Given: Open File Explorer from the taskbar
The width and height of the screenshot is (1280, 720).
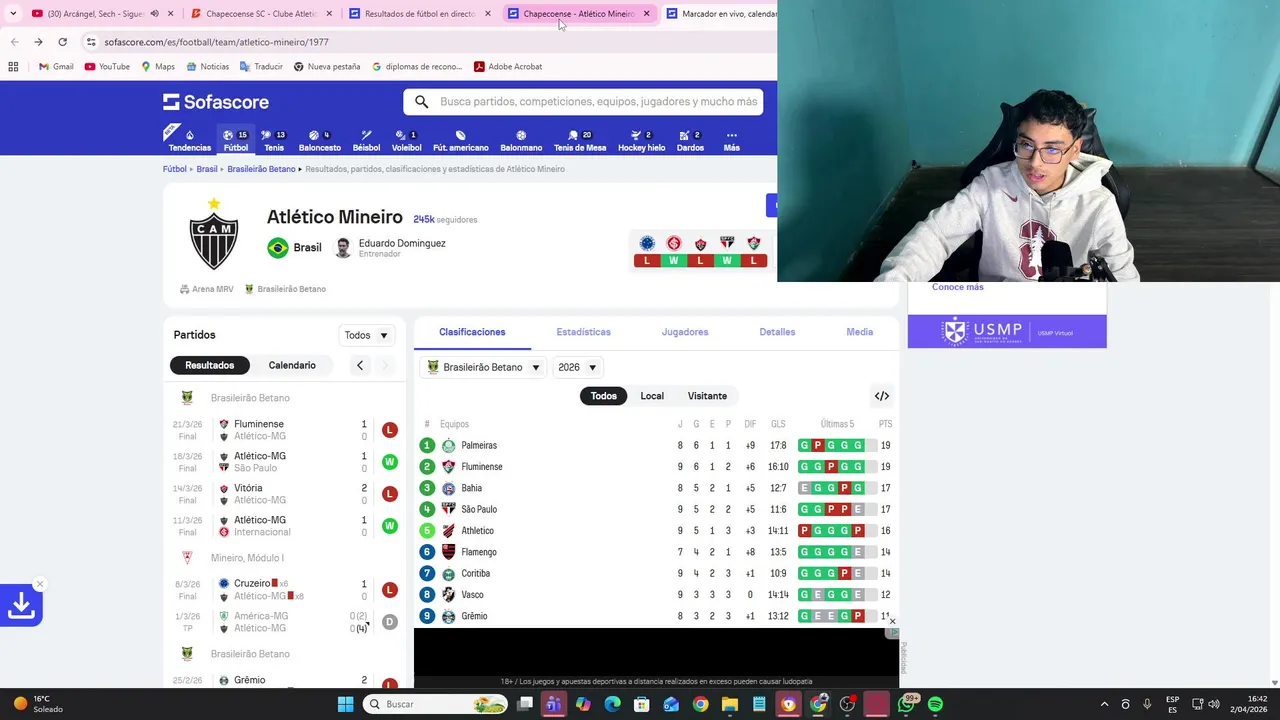Looking at the screenshot, I should point(730,704).
